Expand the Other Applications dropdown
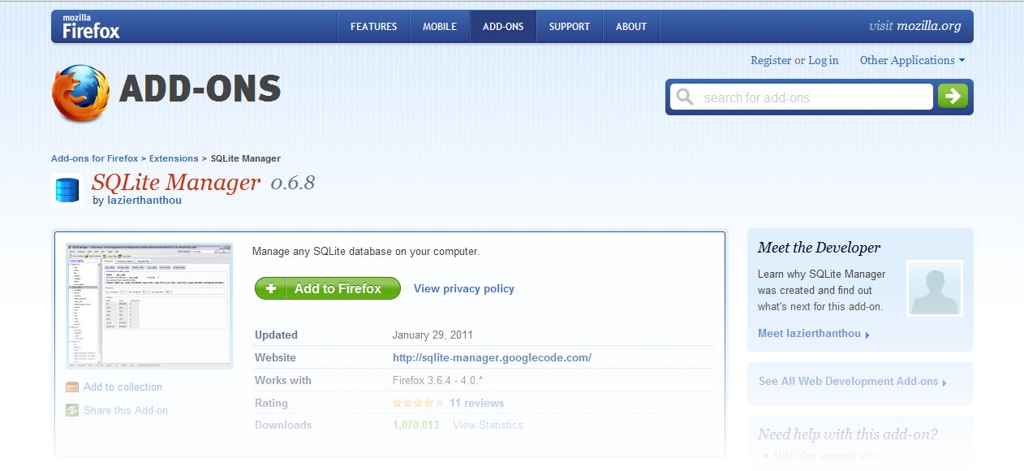Screen dimensions: 1024x471 (912, 60)
